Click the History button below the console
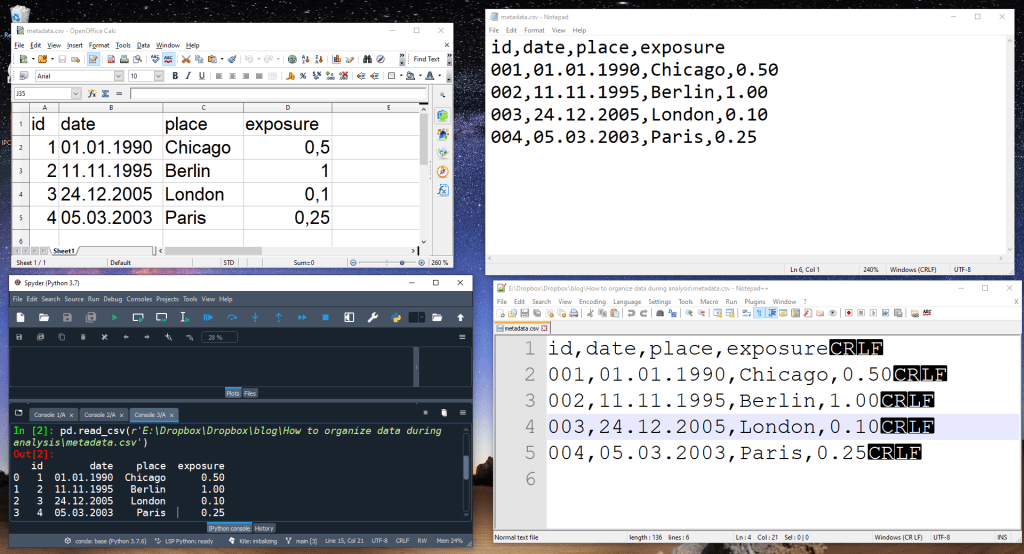 pyautogui.click(x=264, y=528)
